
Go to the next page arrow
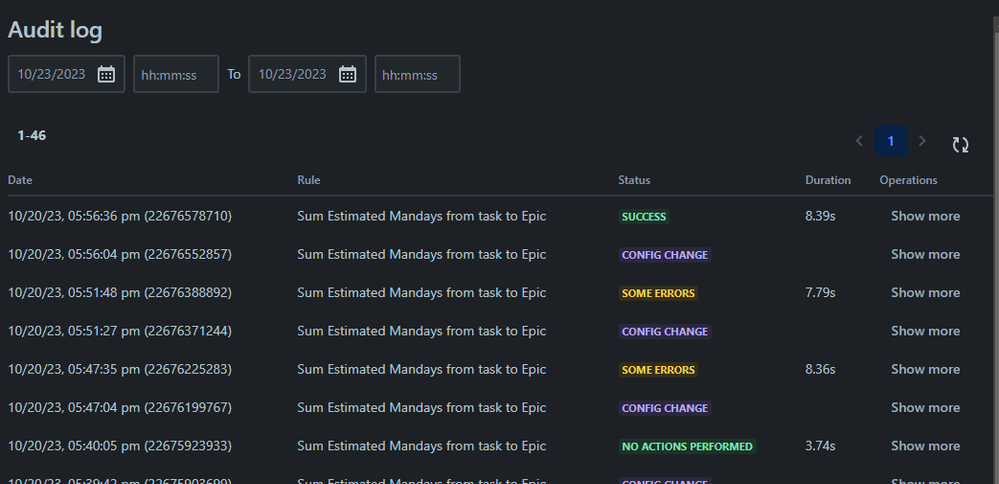coord(922,141)
